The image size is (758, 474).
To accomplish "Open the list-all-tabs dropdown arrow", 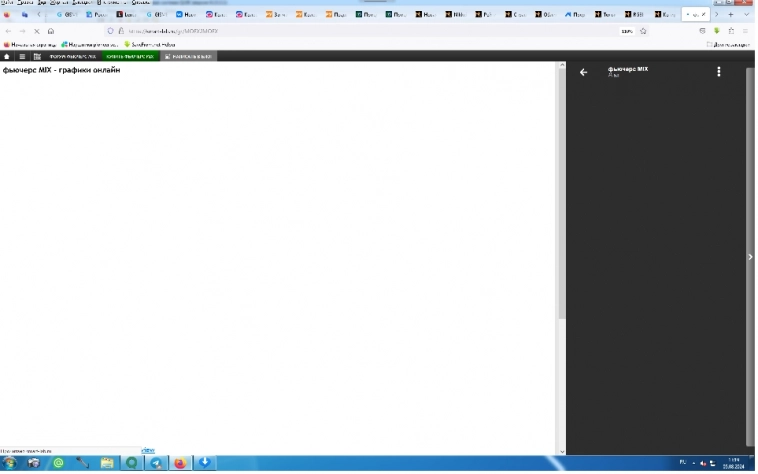I will [746, 15].
